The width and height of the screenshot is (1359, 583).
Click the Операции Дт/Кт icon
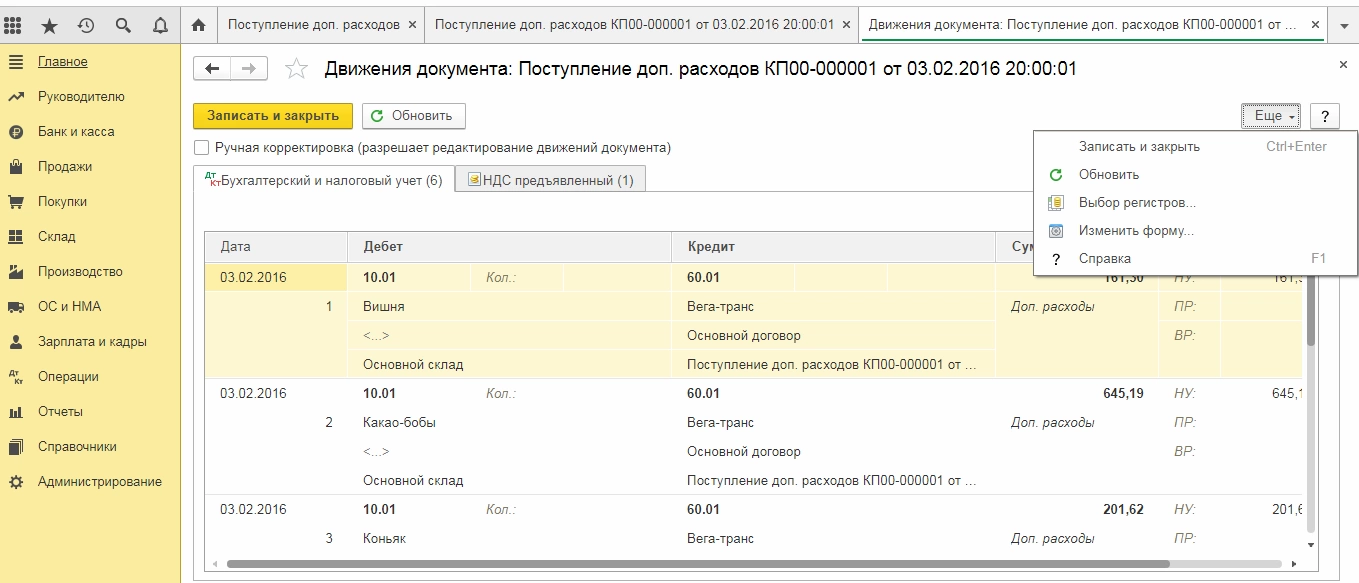16,377
